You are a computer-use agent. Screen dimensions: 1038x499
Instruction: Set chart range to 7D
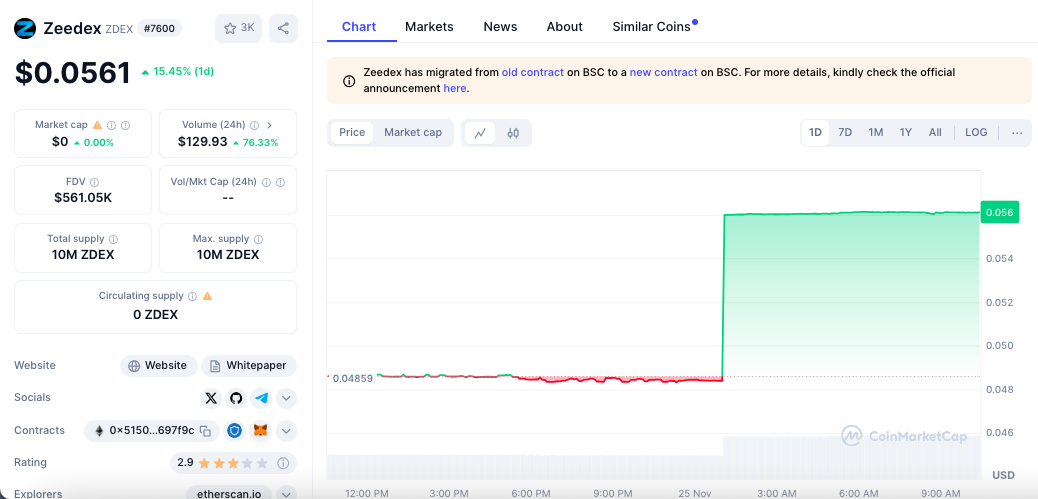[845, 132]
